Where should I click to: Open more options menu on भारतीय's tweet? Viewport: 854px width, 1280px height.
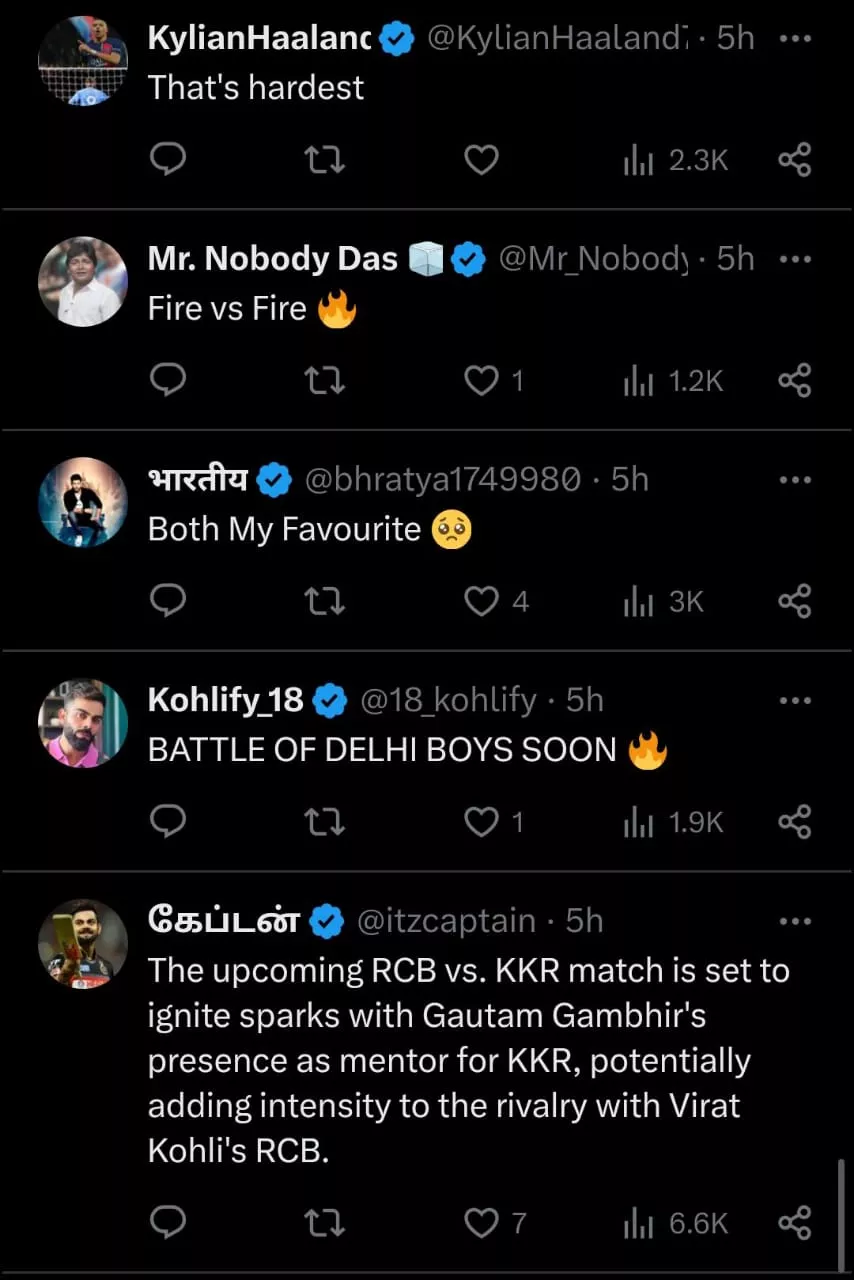(794, 480)
